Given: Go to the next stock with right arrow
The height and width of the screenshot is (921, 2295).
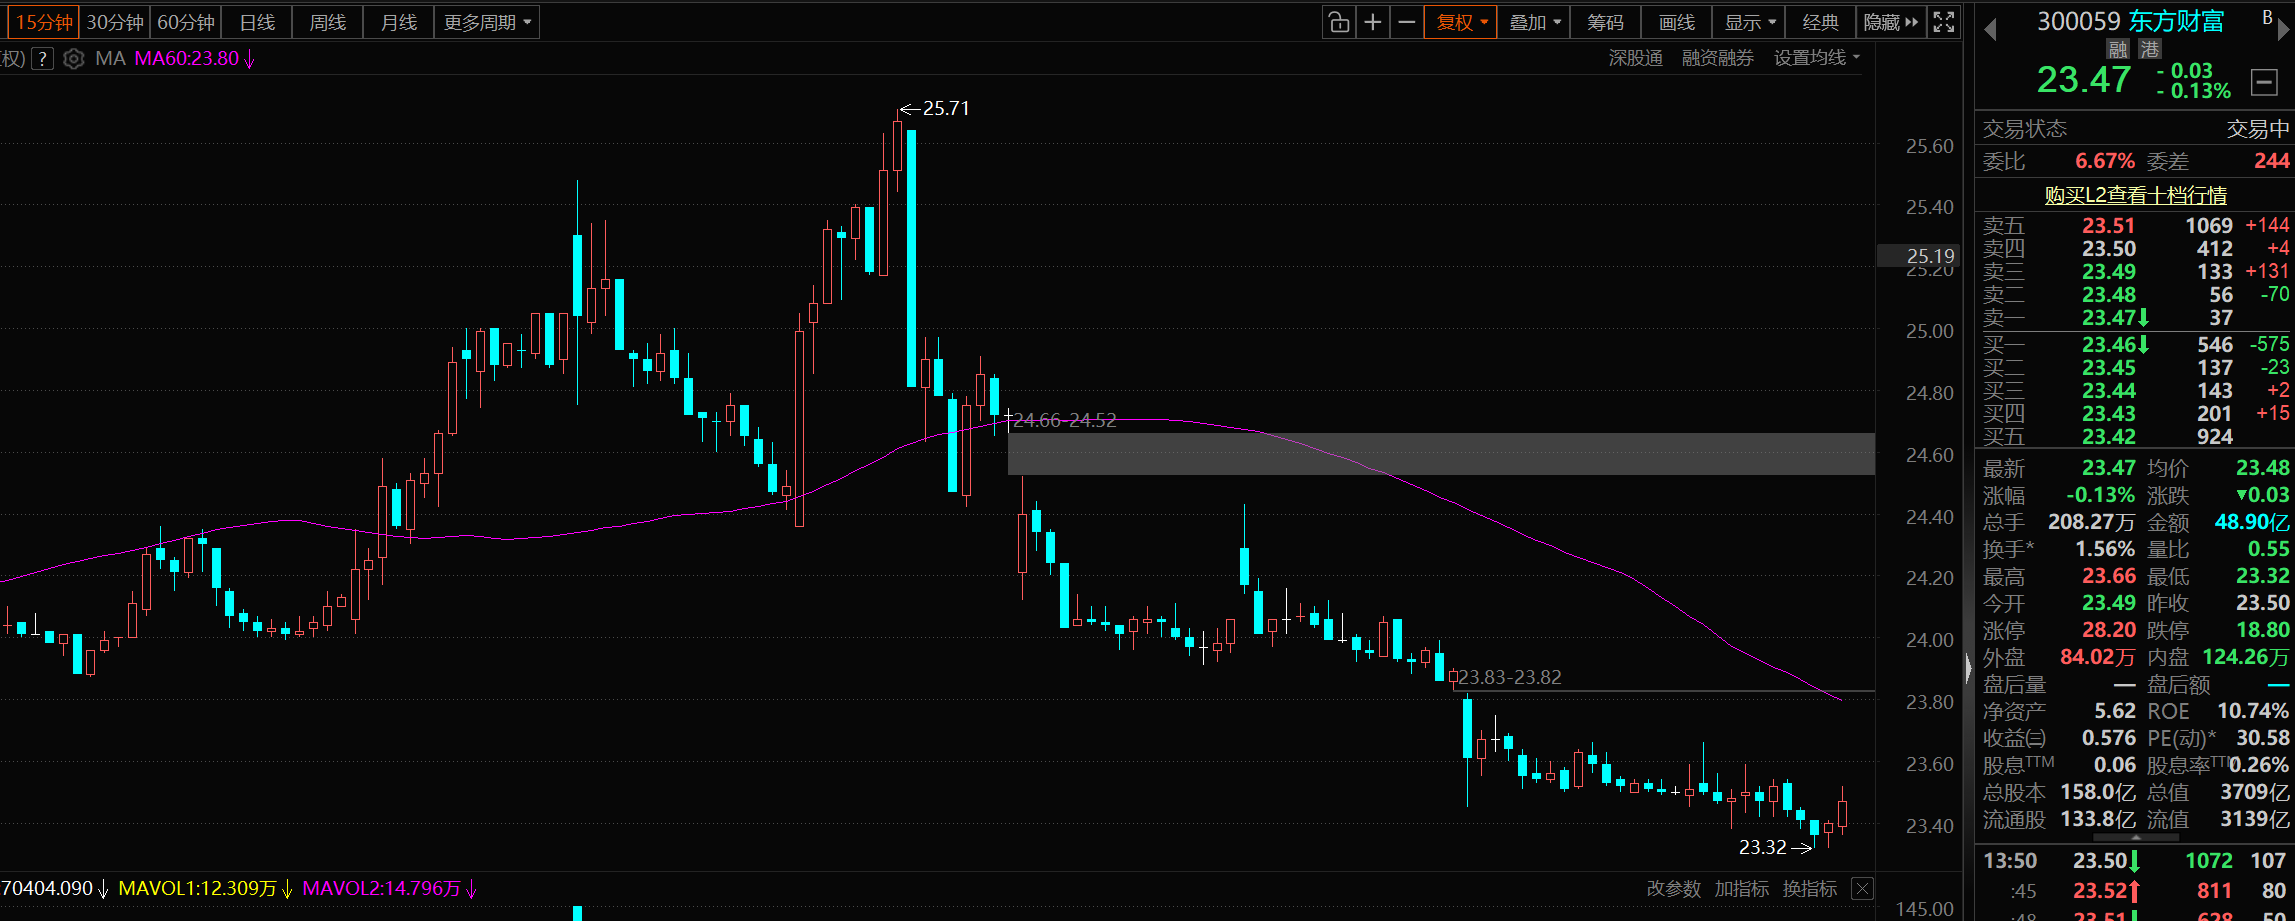Looking at the screenshot, I should point(2284,30).
